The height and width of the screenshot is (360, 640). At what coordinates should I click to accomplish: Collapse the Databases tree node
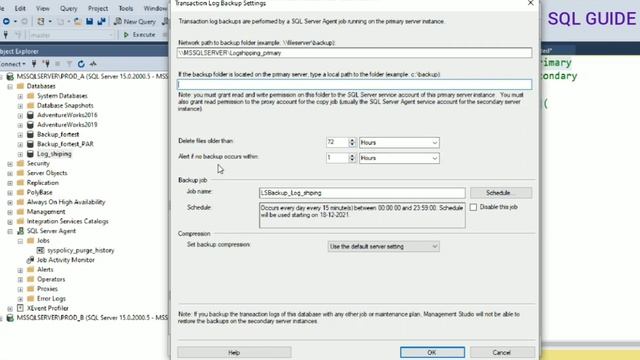(x=10, y=87)
